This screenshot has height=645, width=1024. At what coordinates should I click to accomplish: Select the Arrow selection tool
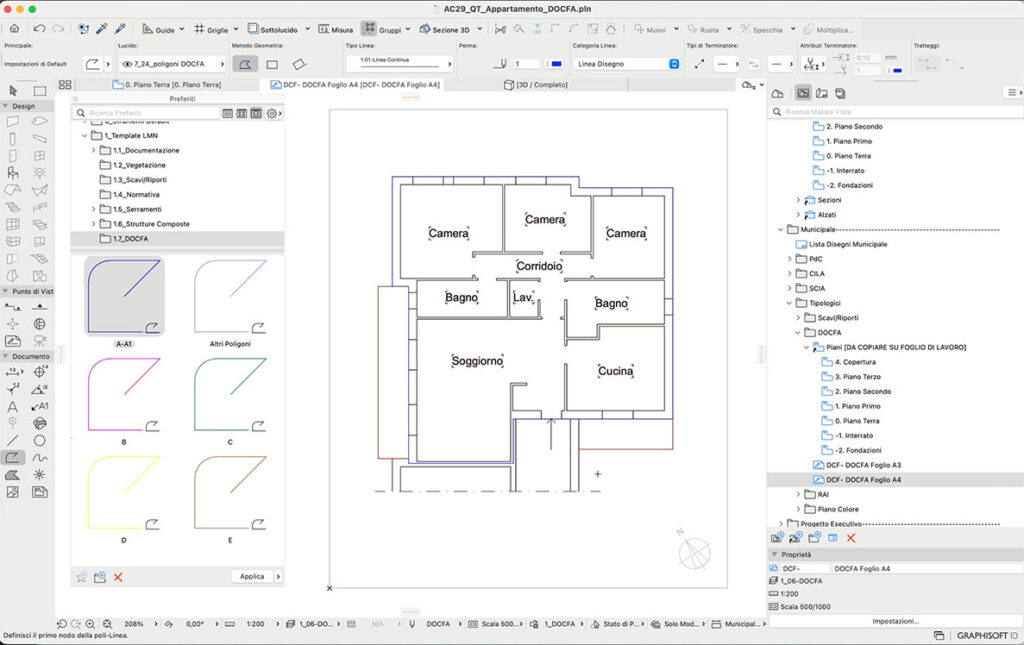[13, 91]
